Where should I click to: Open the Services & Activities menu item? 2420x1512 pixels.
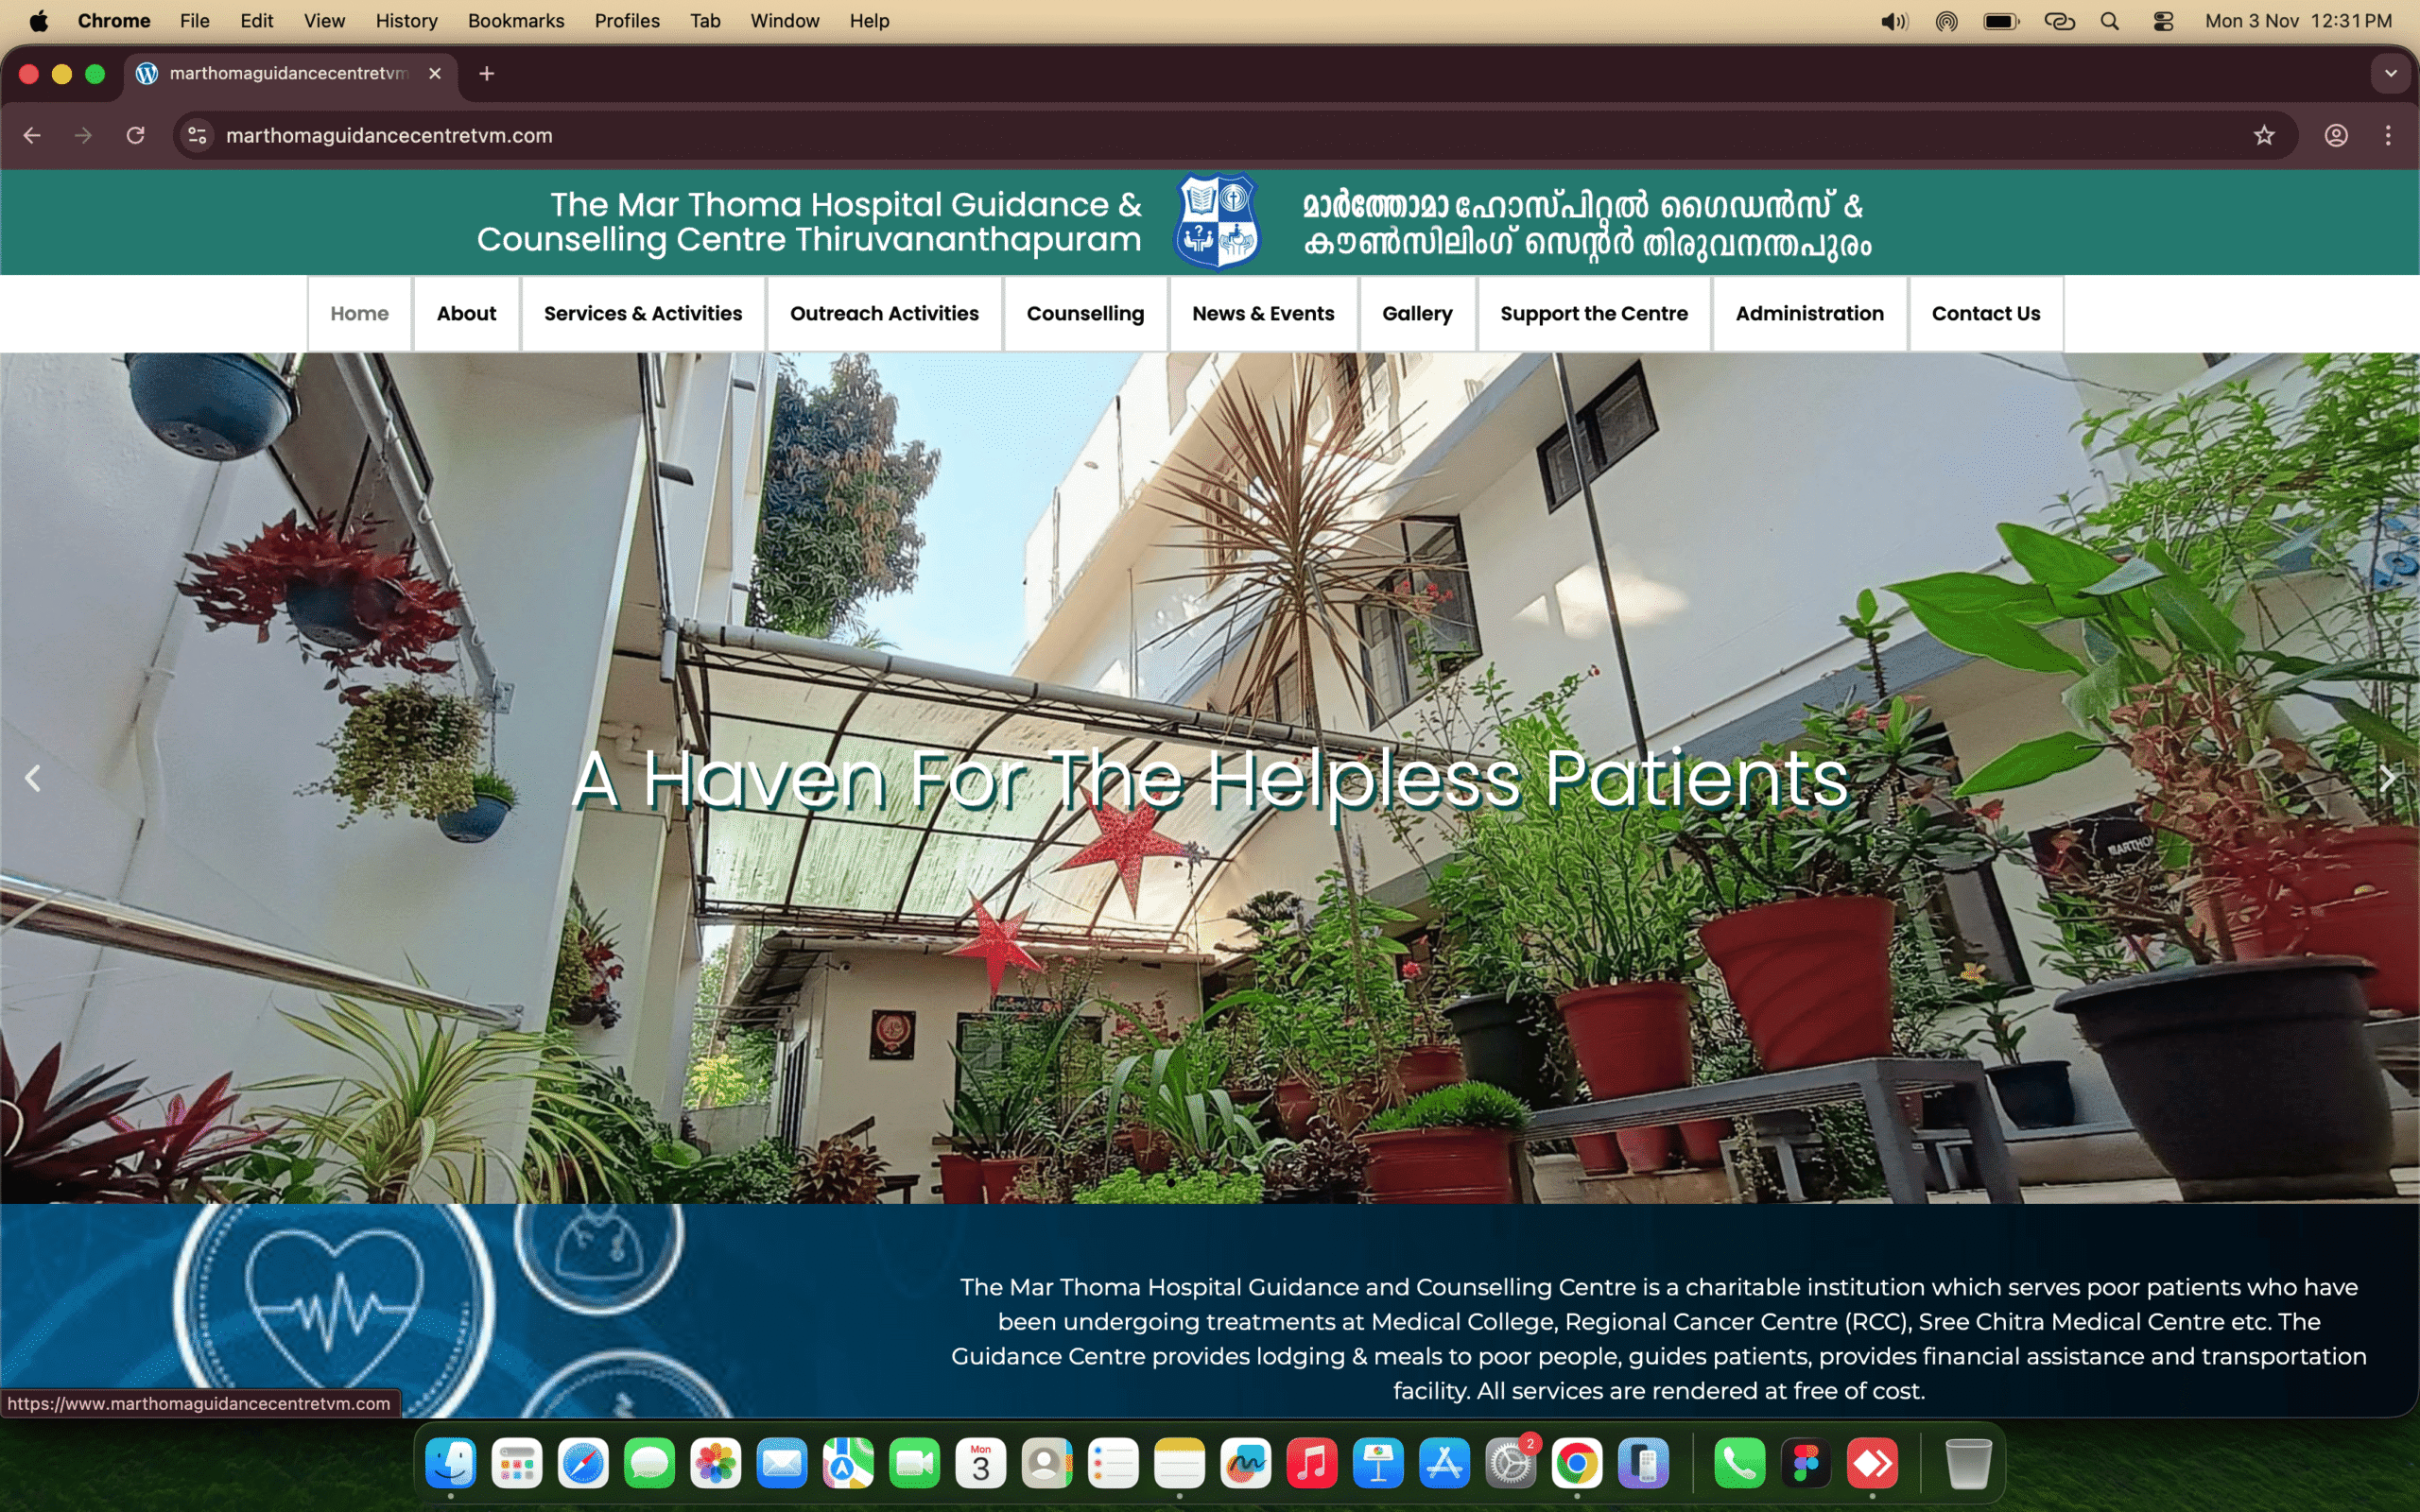tap(642, 313)
